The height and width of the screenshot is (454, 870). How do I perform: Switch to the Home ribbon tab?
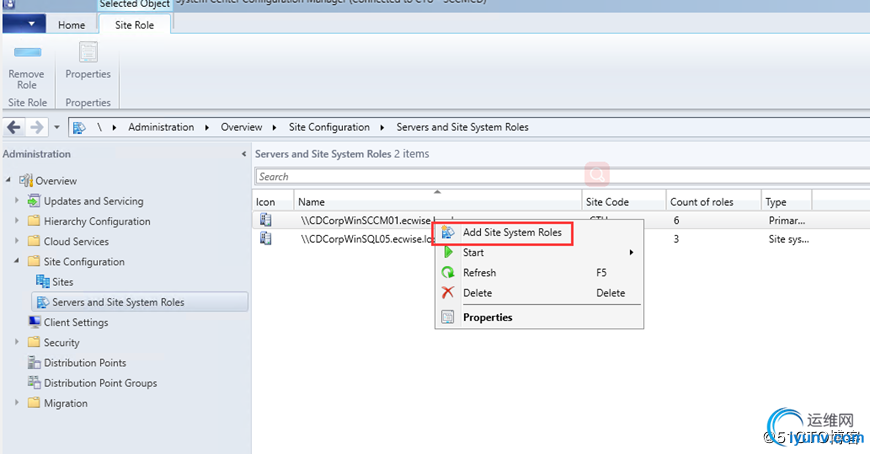72,25
